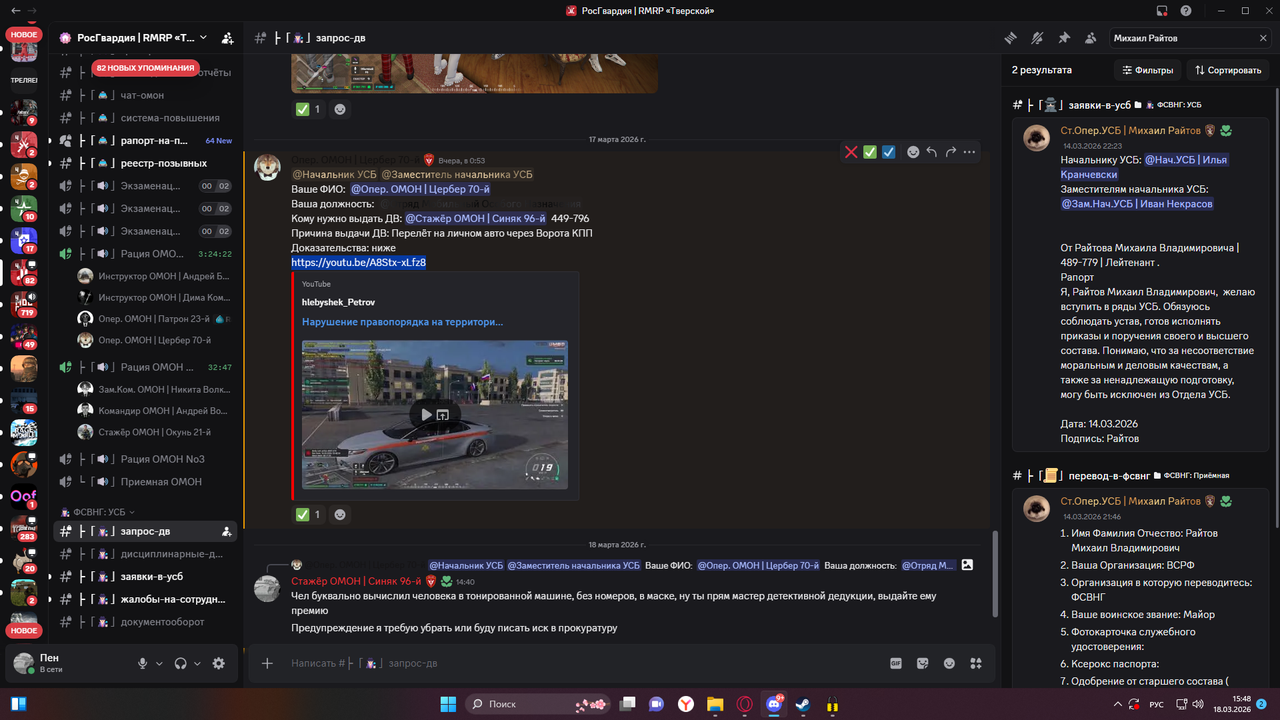Open add reaction smiley in message toolbar
The width and height of the screenshot is (1280, 720).
913,152
